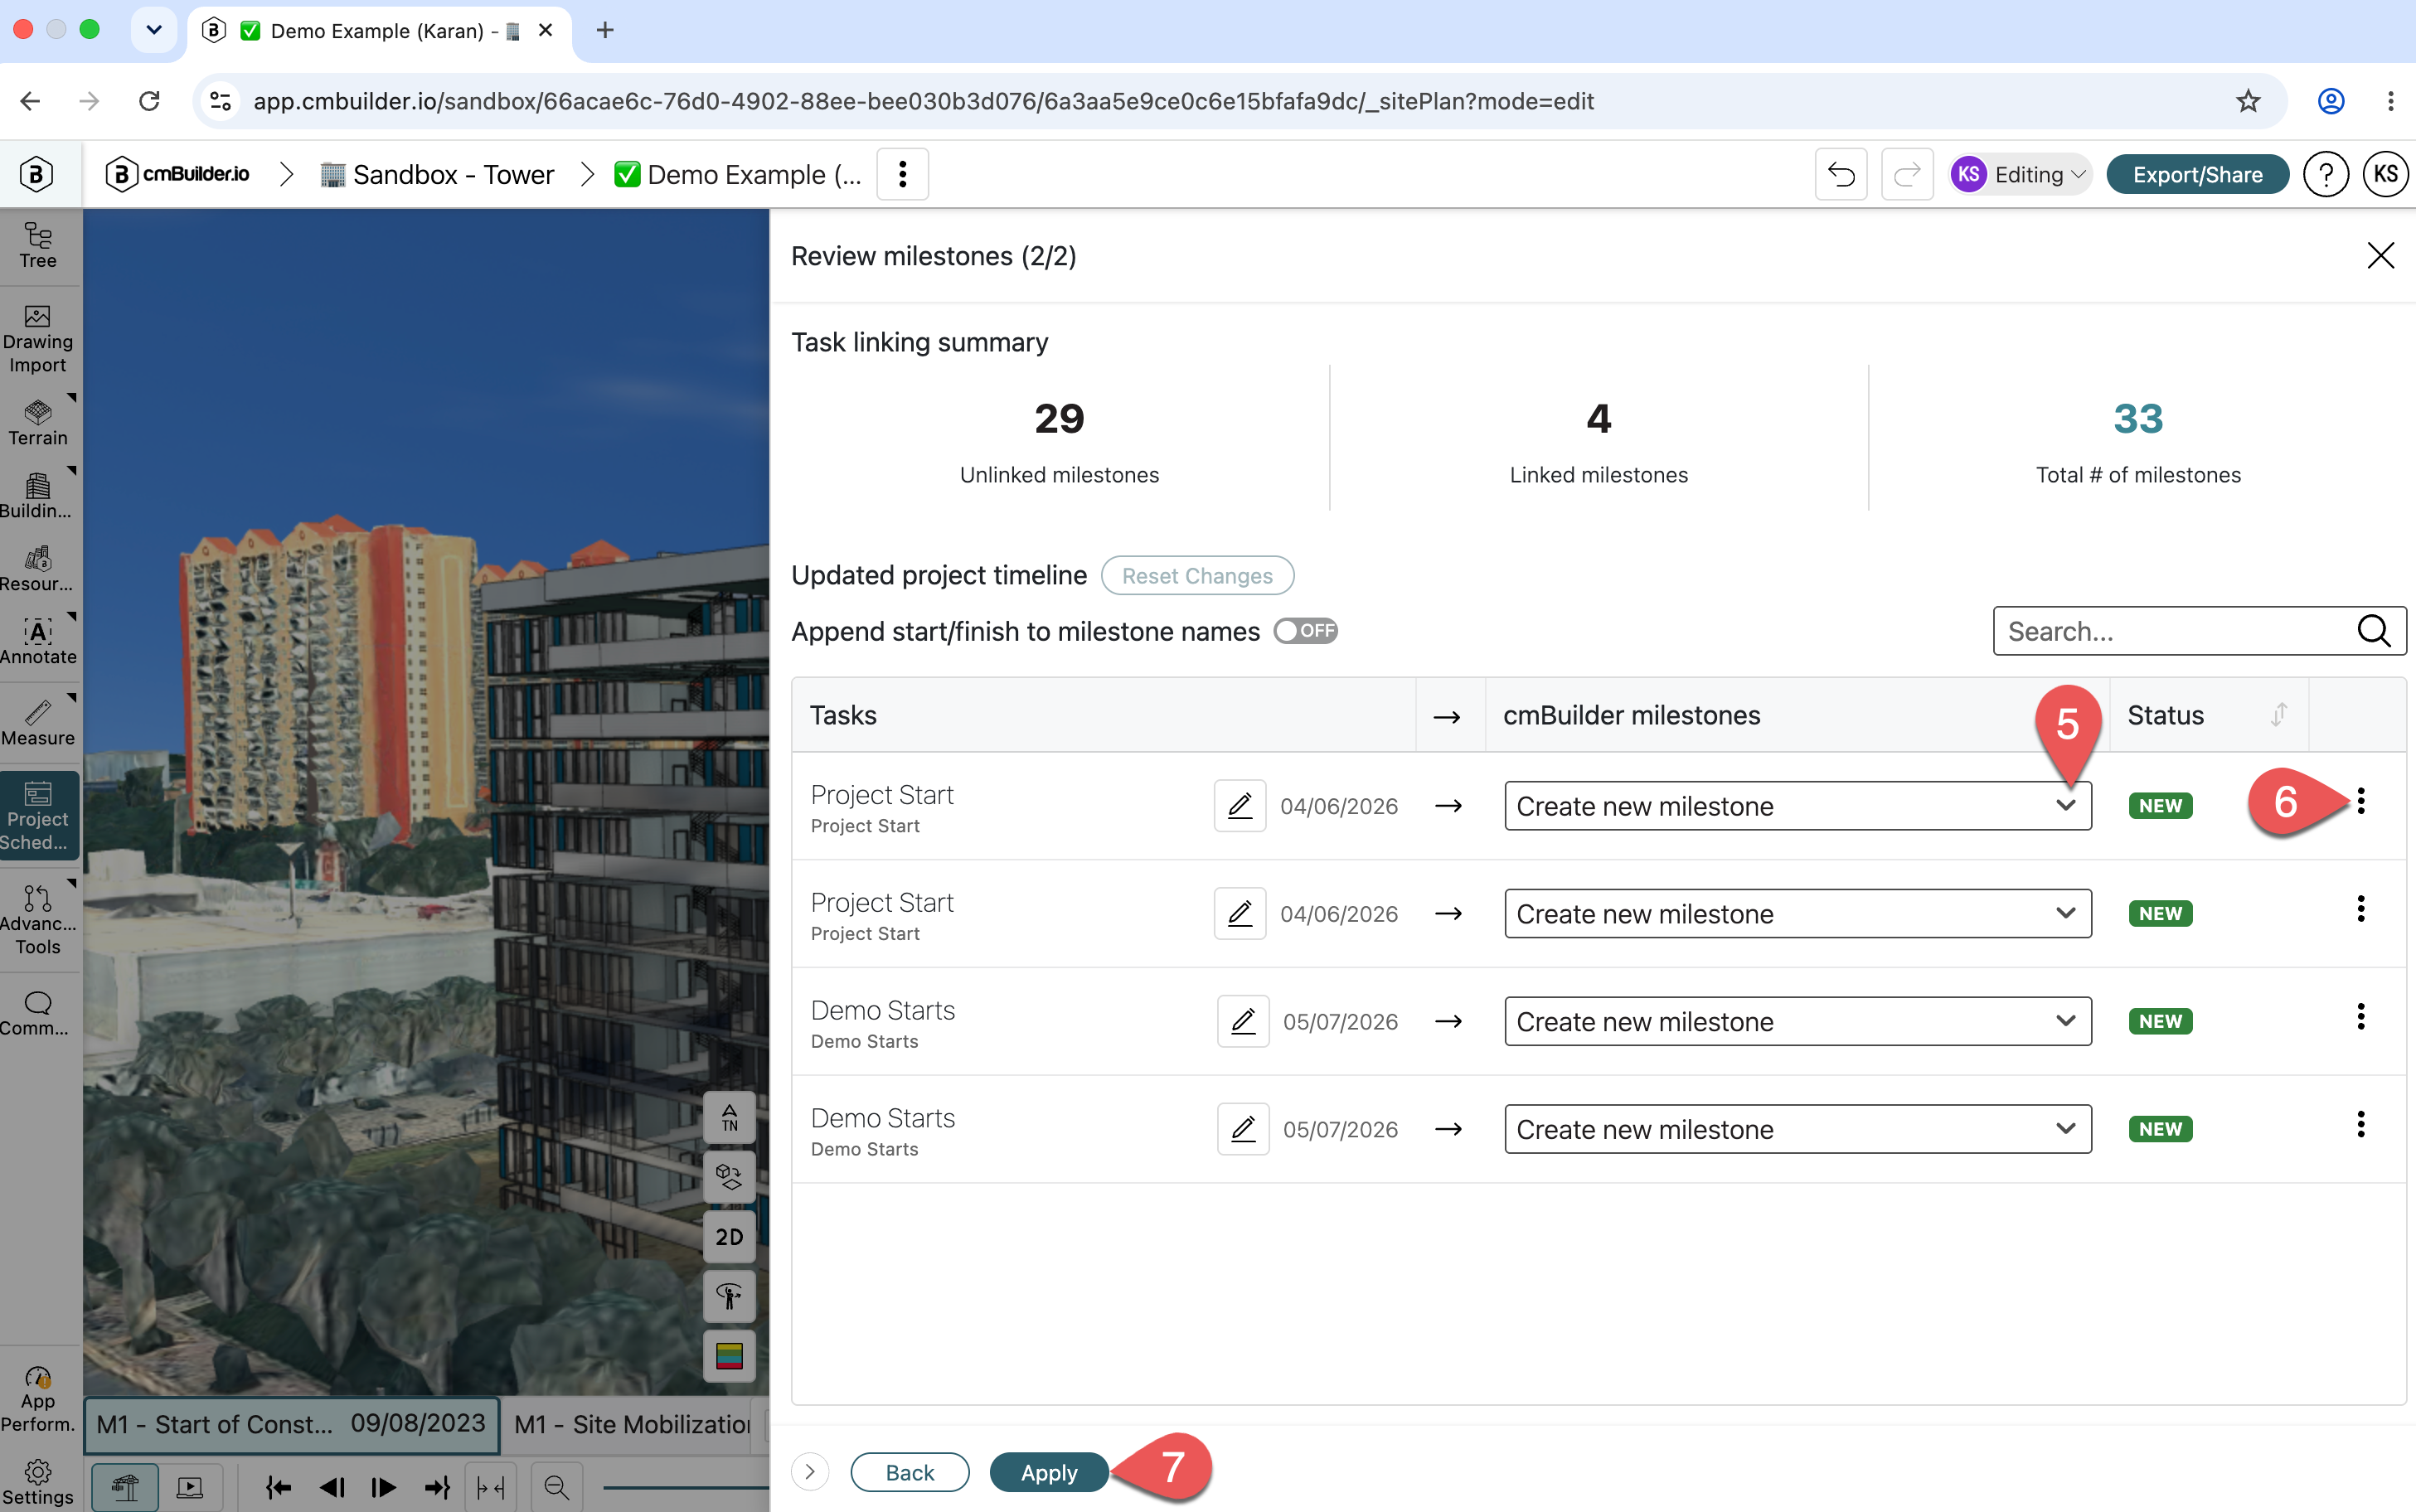The width and height of the screenshot is (2416, 1512).
Task: Open the Editing mode dropdown
Action: click(2020, 174)
